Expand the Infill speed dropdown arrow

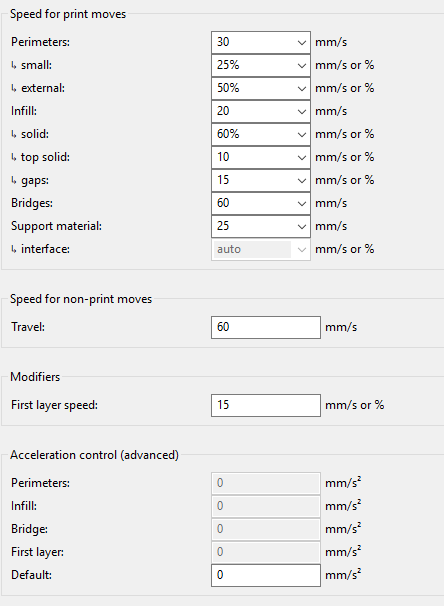(x=302, y=111)
